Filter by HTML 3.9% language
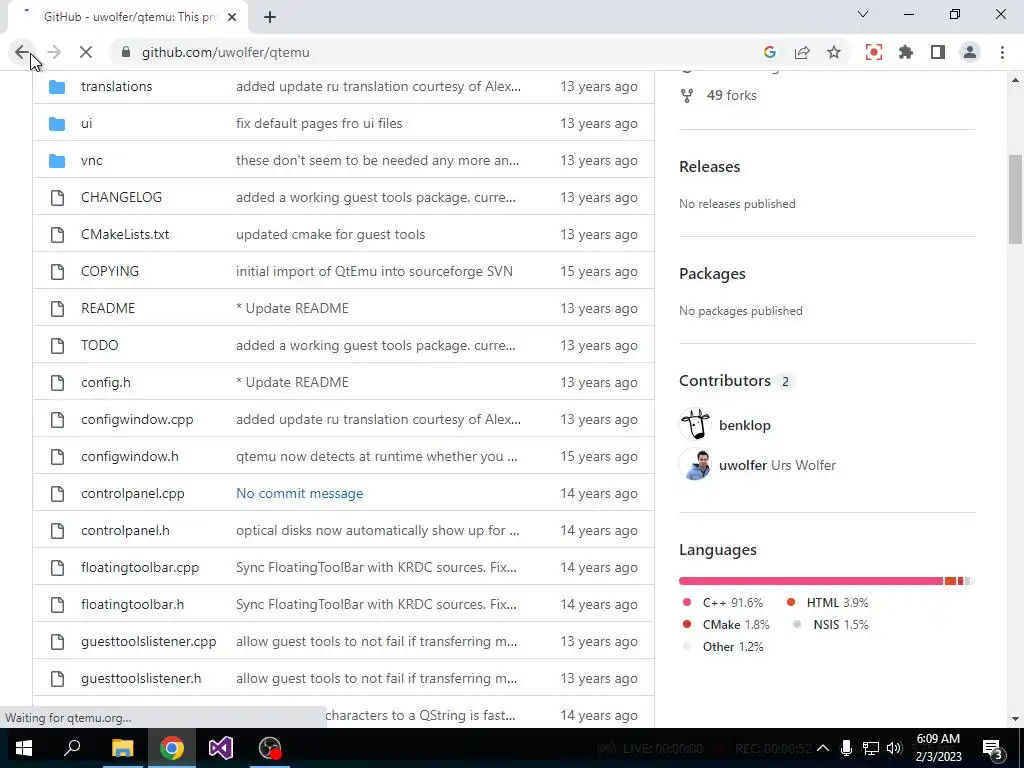1024x768 pixels. [827, 603]
